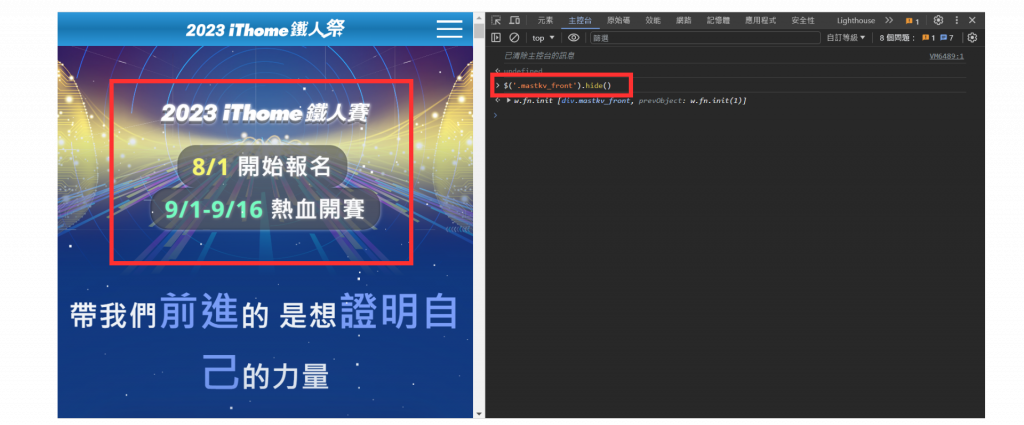Click the page scrollbar down arrow

coord(479,413)
